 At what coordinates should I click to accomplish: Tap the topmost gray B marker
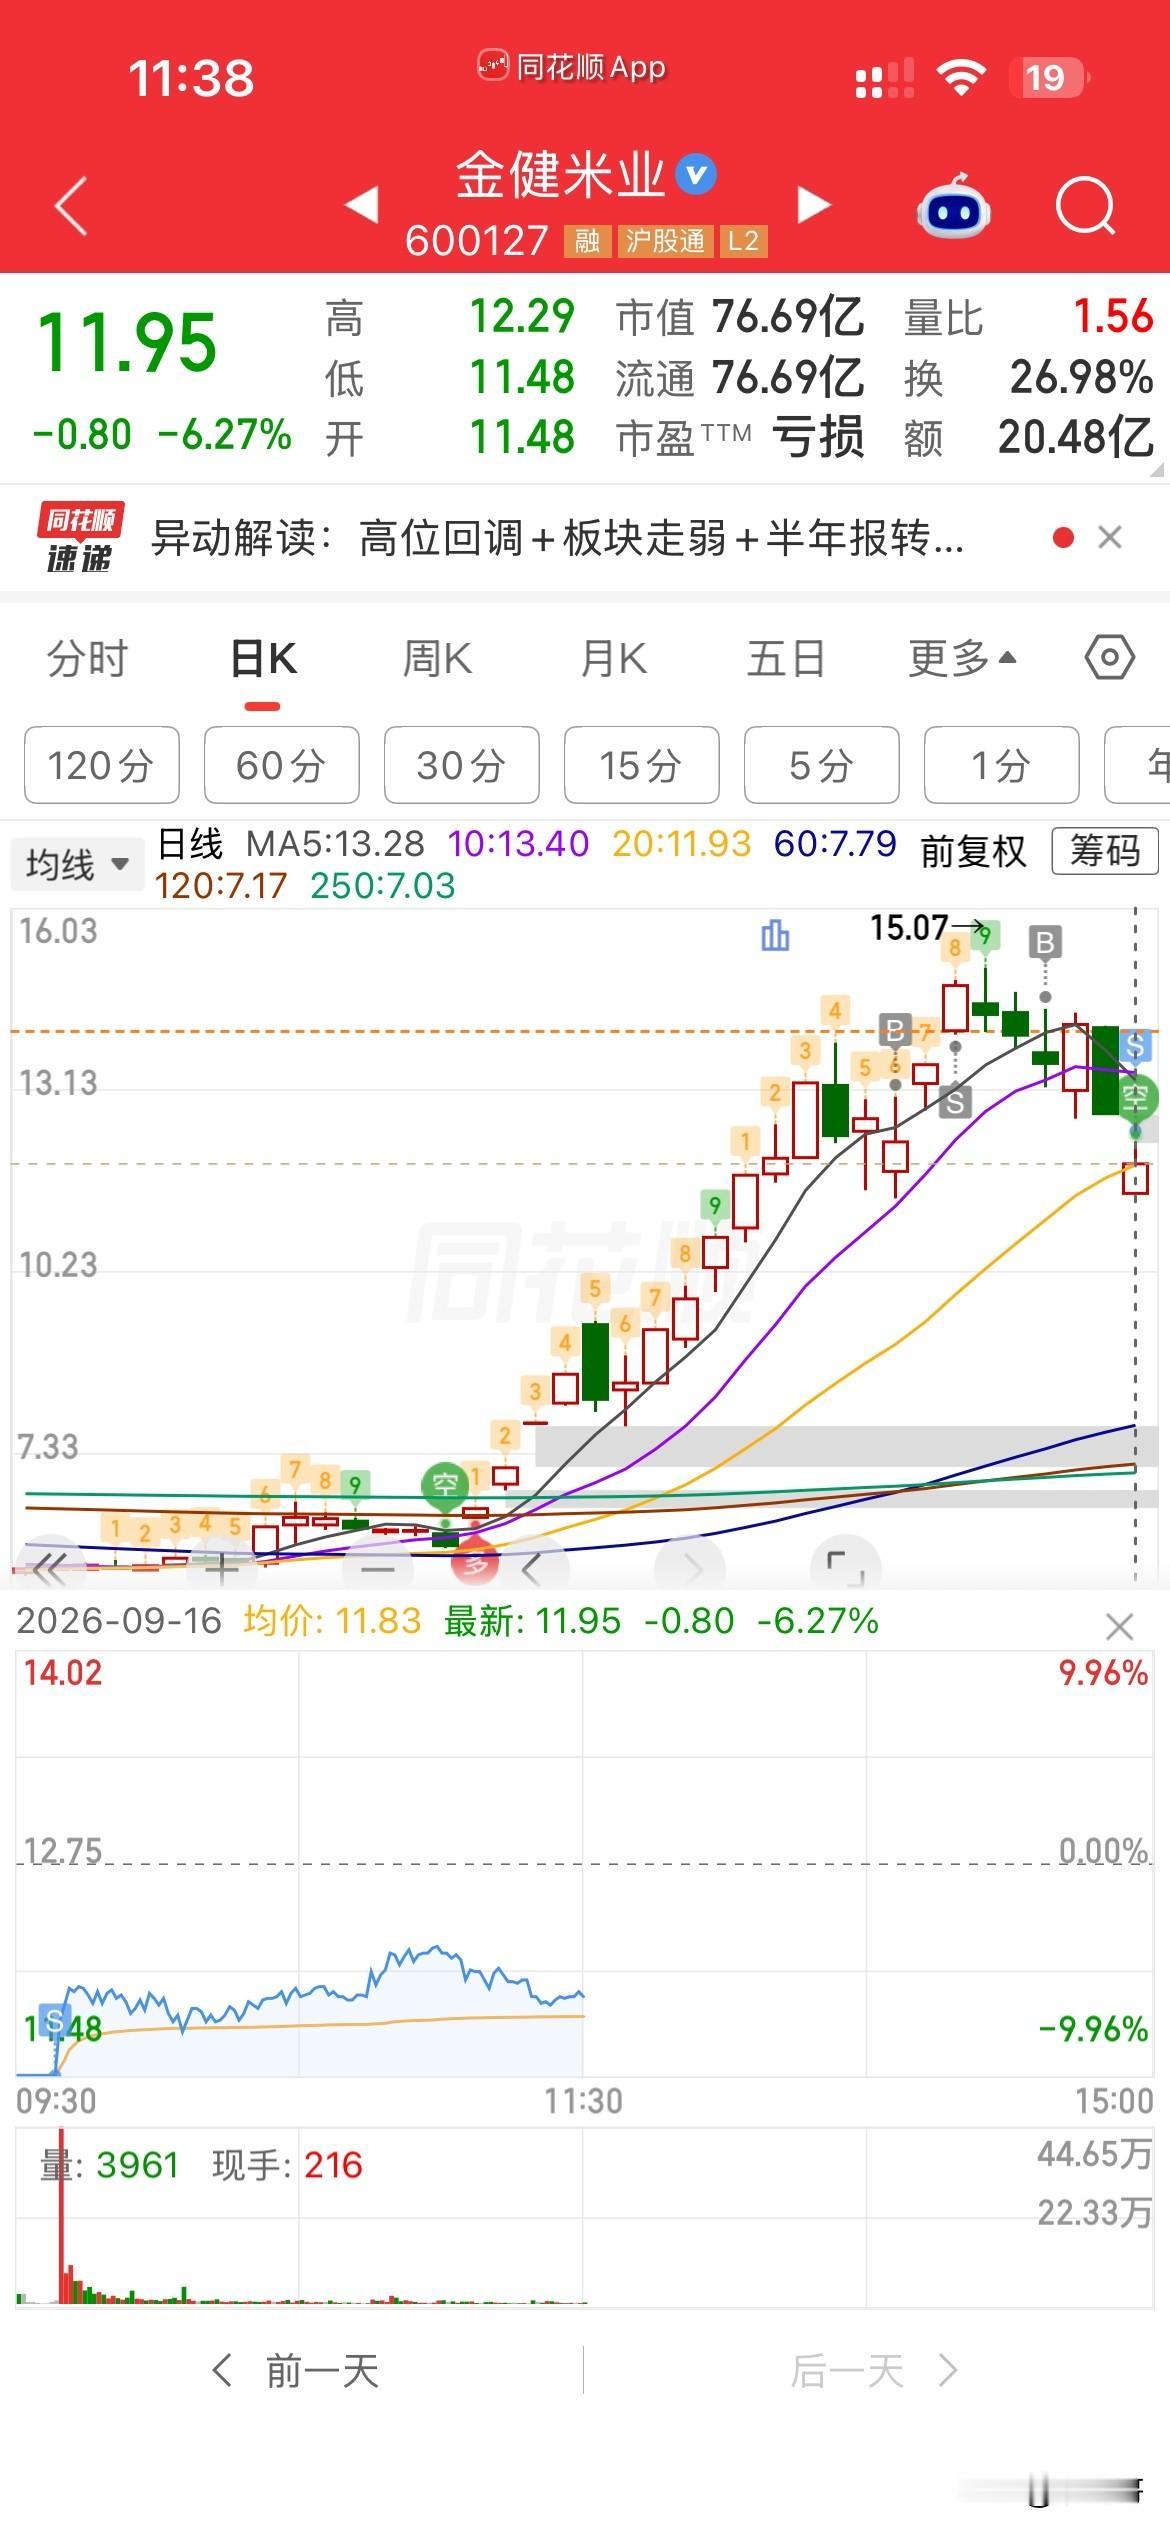1045,942
